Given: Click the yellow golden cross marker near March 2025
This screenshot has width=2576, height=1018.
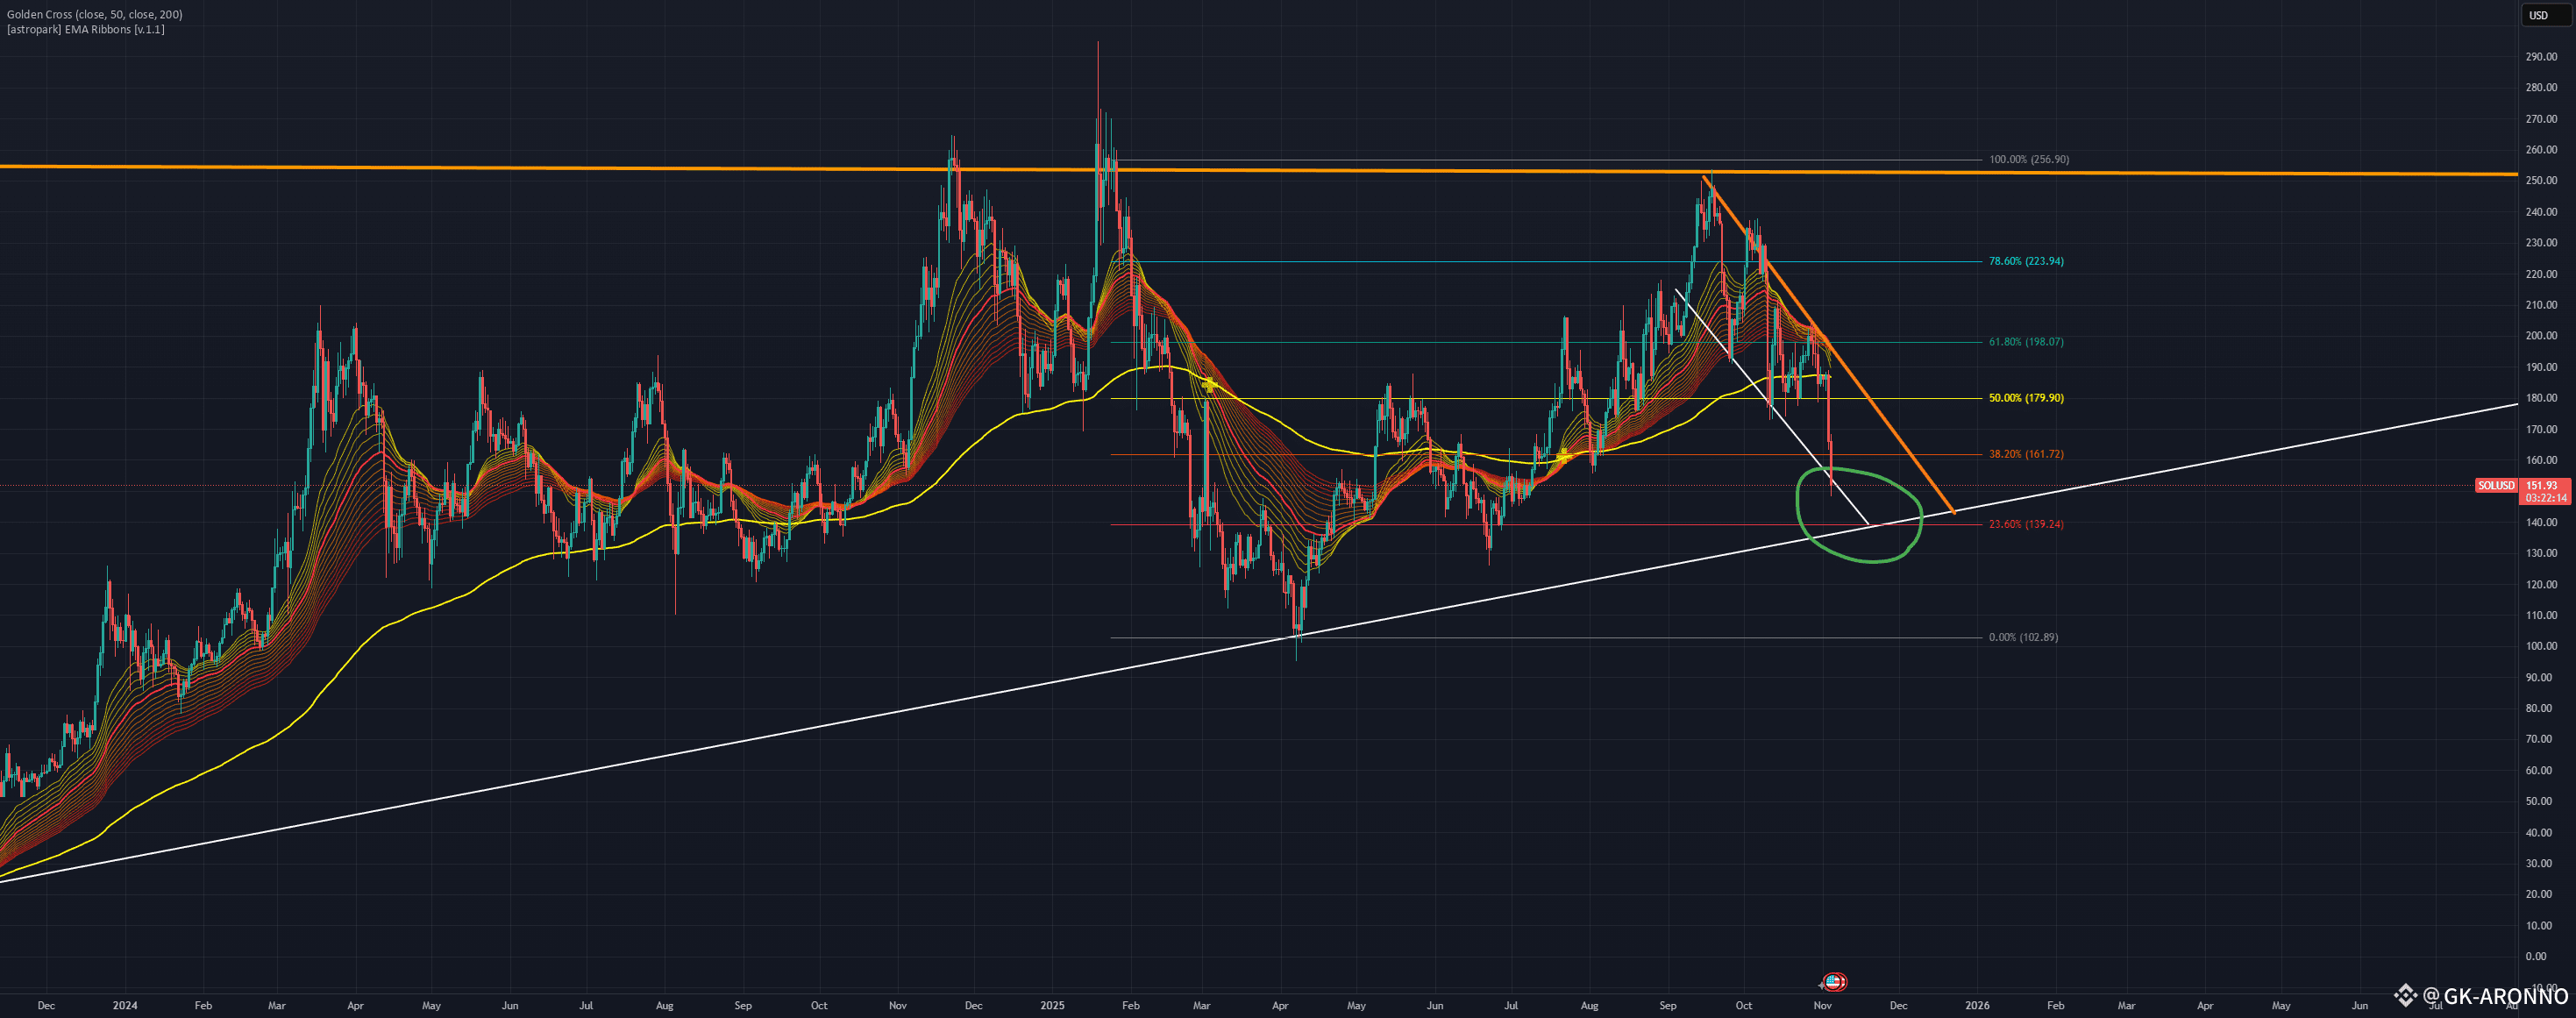Looking at the screenshot, I should point(1209,384).
